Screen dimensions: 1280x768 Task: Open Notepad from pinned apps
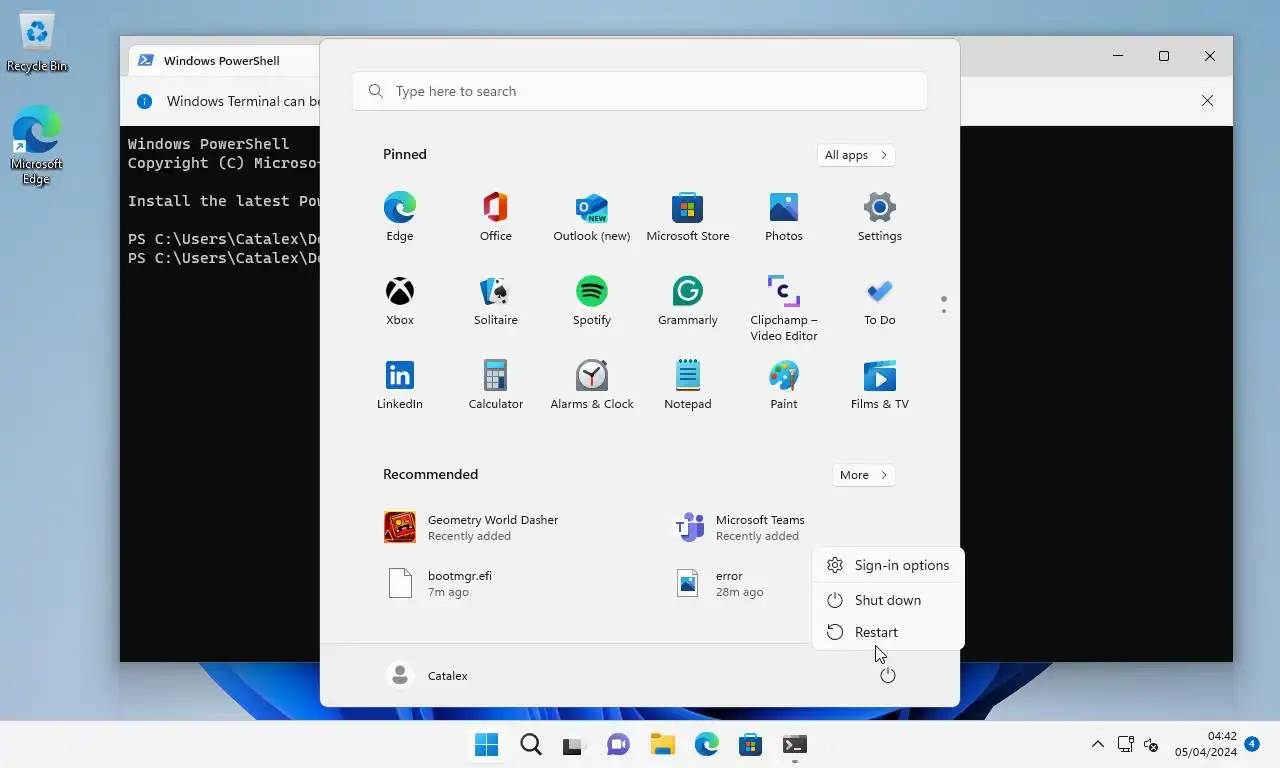(688, 384)
